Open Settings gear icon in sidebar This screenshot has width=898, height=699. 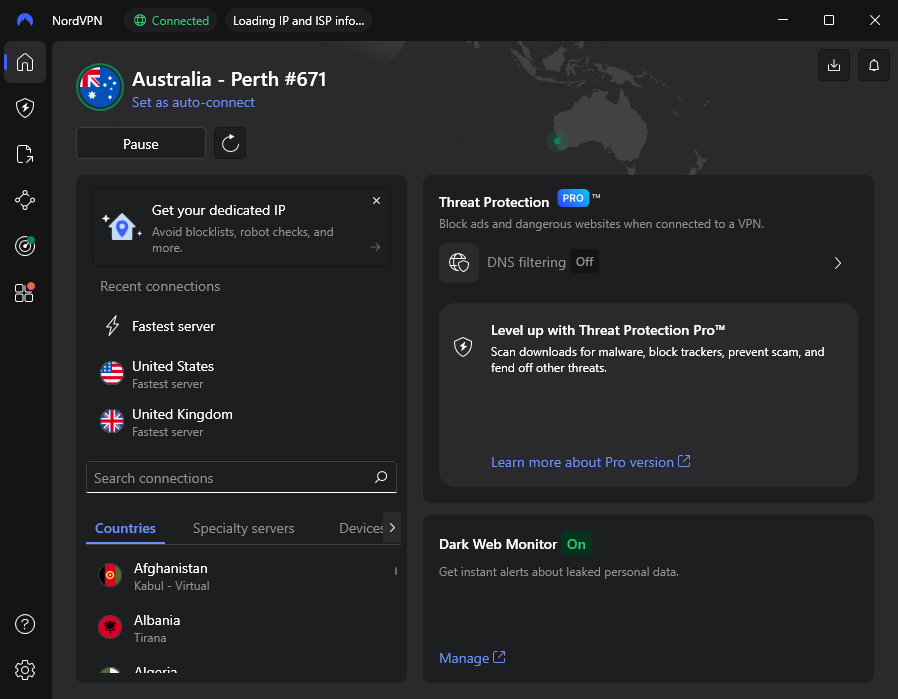click(25, 670)
